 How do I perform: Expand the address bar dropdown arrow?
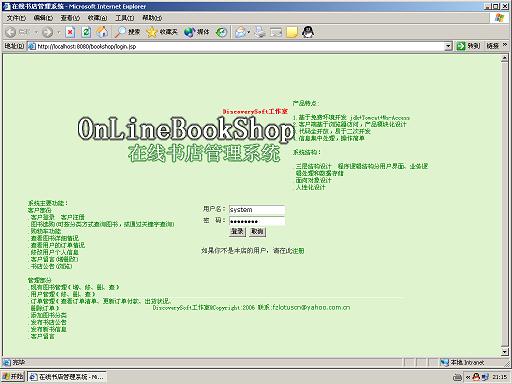click(x=448, y=46)
